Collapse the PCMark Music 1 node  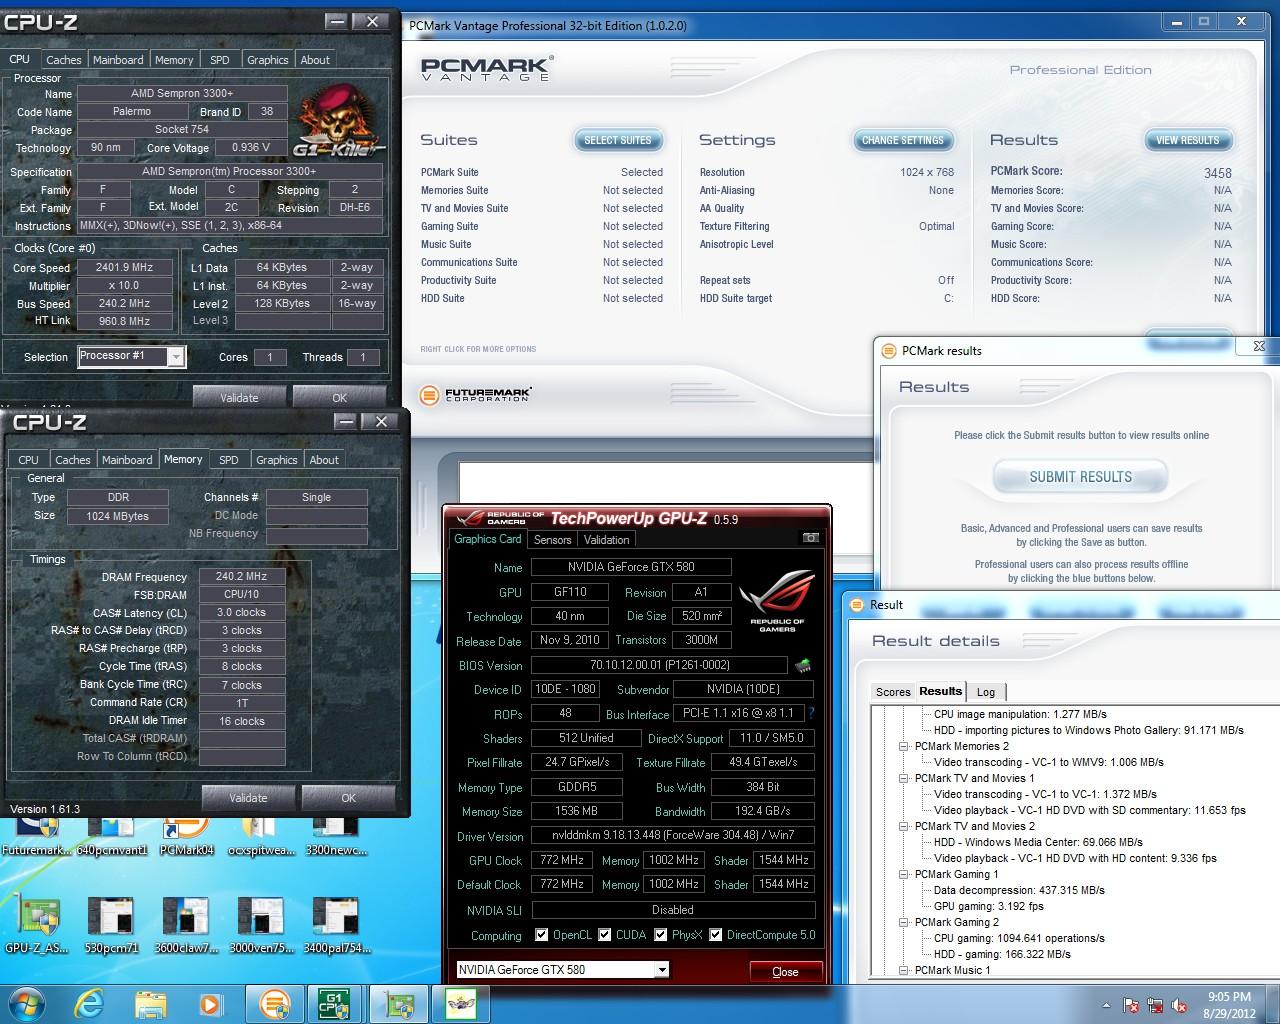click(x=903, y=970)
